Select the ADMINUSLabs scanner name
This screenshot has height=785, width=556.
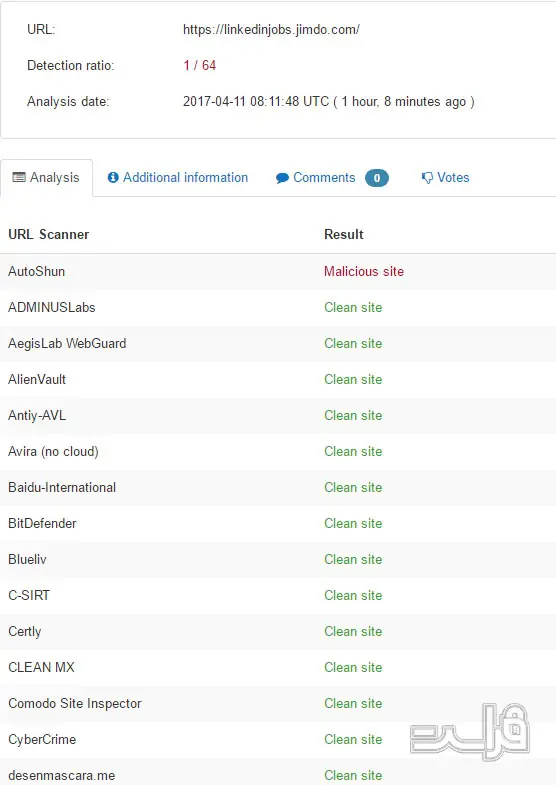pos(52,307)
